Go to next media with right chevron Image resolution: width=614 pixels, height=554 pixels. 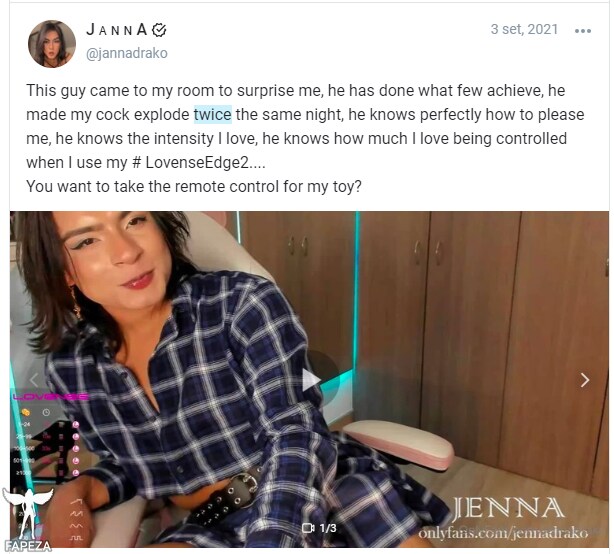tap(585, 380)
